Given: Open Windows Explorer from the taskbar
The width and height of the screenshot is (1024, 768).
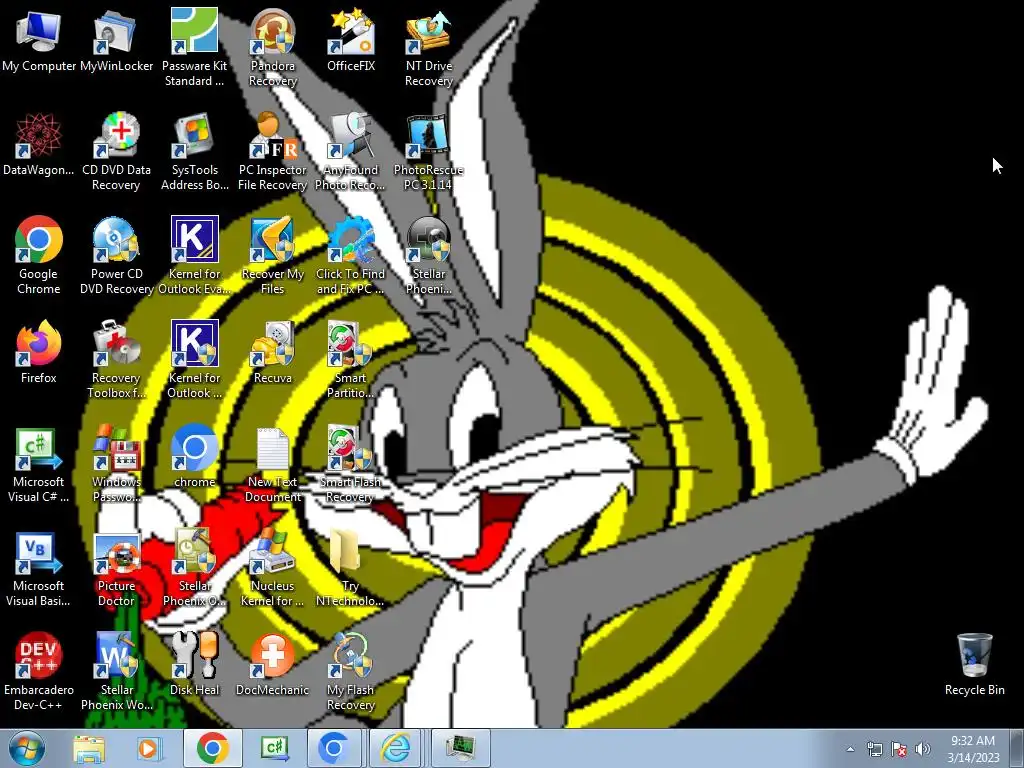Looking at the screenshot, I should point(89,748).
